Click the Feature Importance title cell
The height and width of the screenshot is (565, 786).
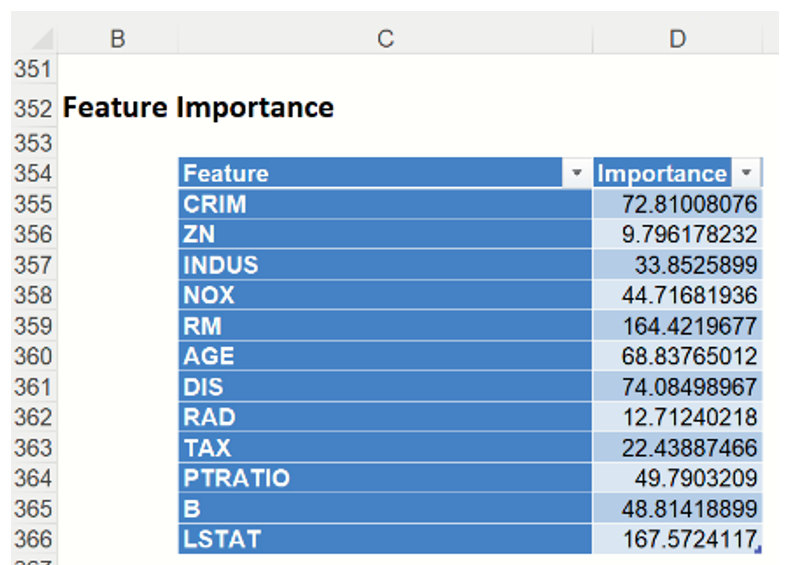point(198,108)
